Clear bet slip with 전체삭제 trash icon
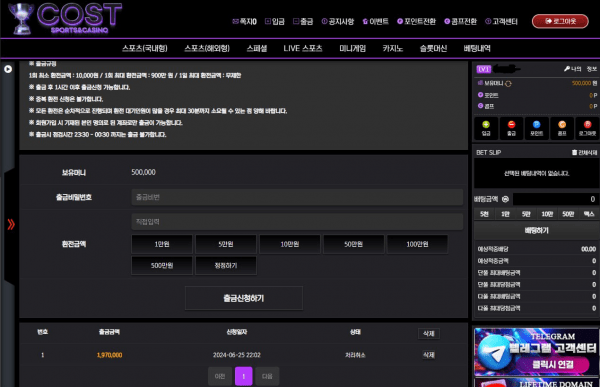The image size is (600, 387). [x=584, y=152]
